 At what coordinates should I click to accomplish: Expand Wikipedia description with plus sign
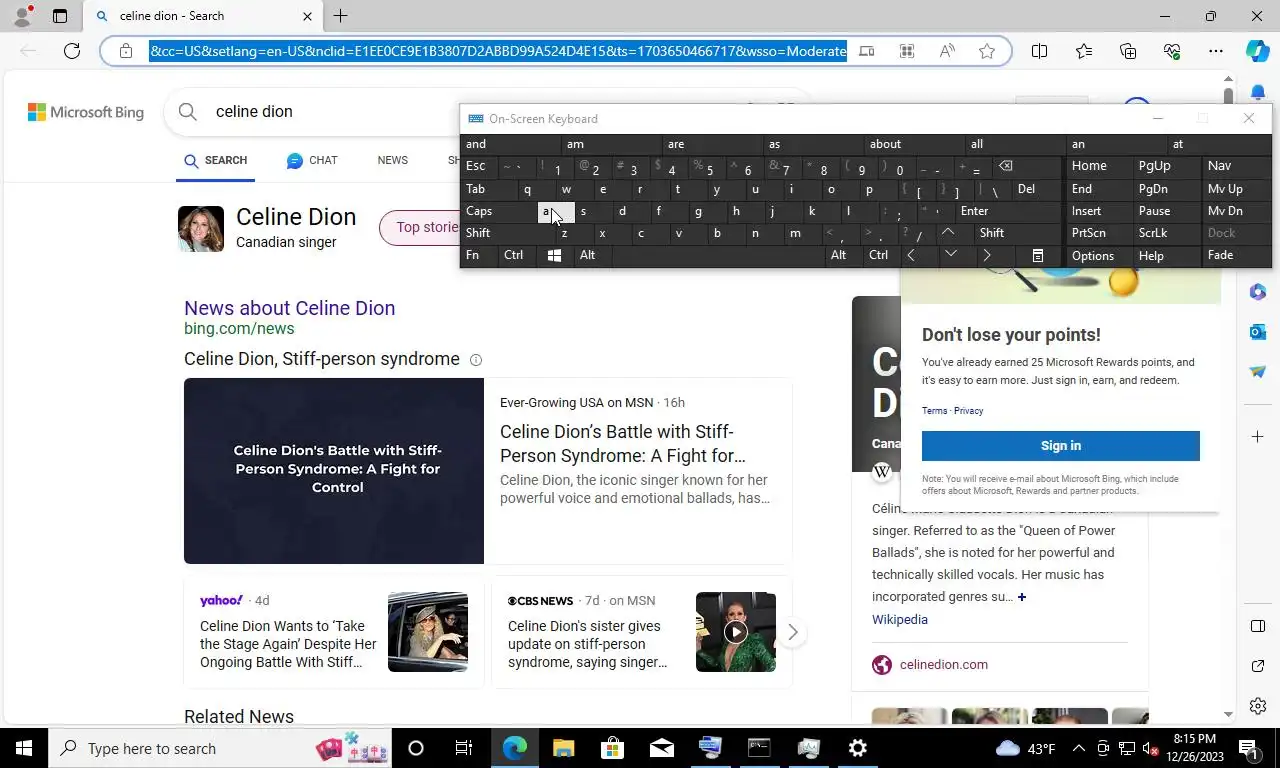(x=1021, y=597)
